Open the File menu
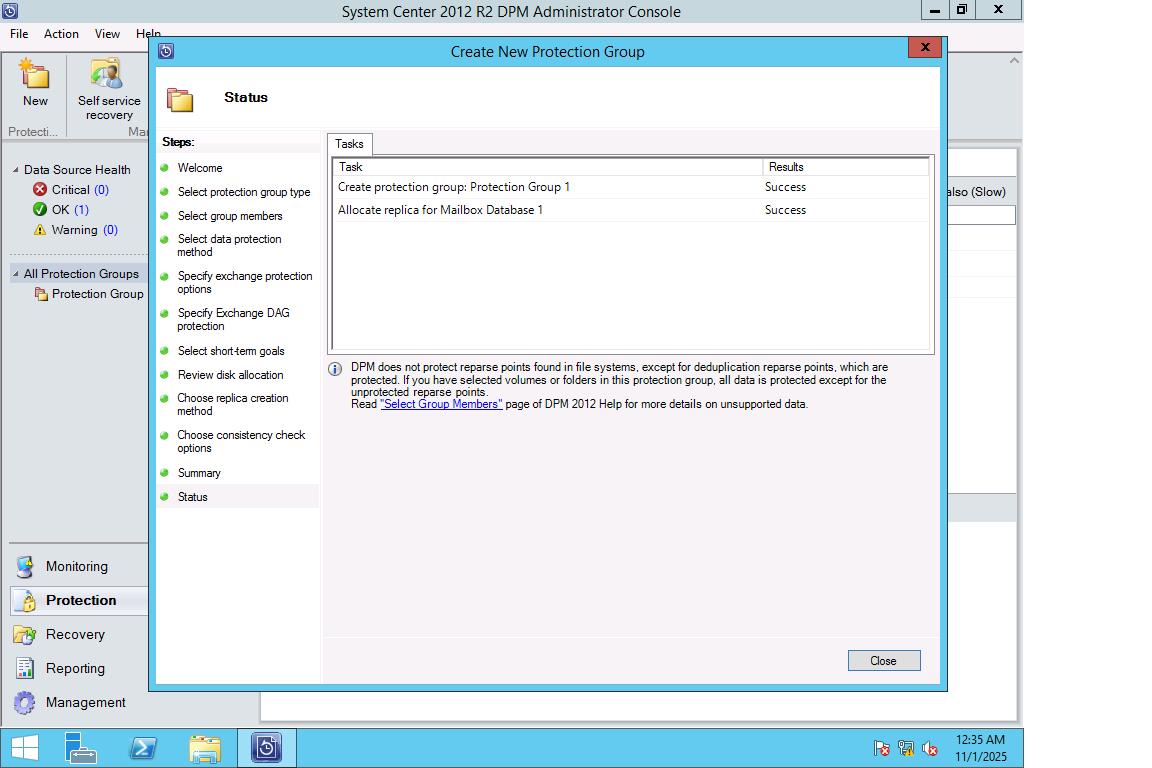Viewport: 1152px width, 768px height. pyautogui.click(x=19, y=34)
